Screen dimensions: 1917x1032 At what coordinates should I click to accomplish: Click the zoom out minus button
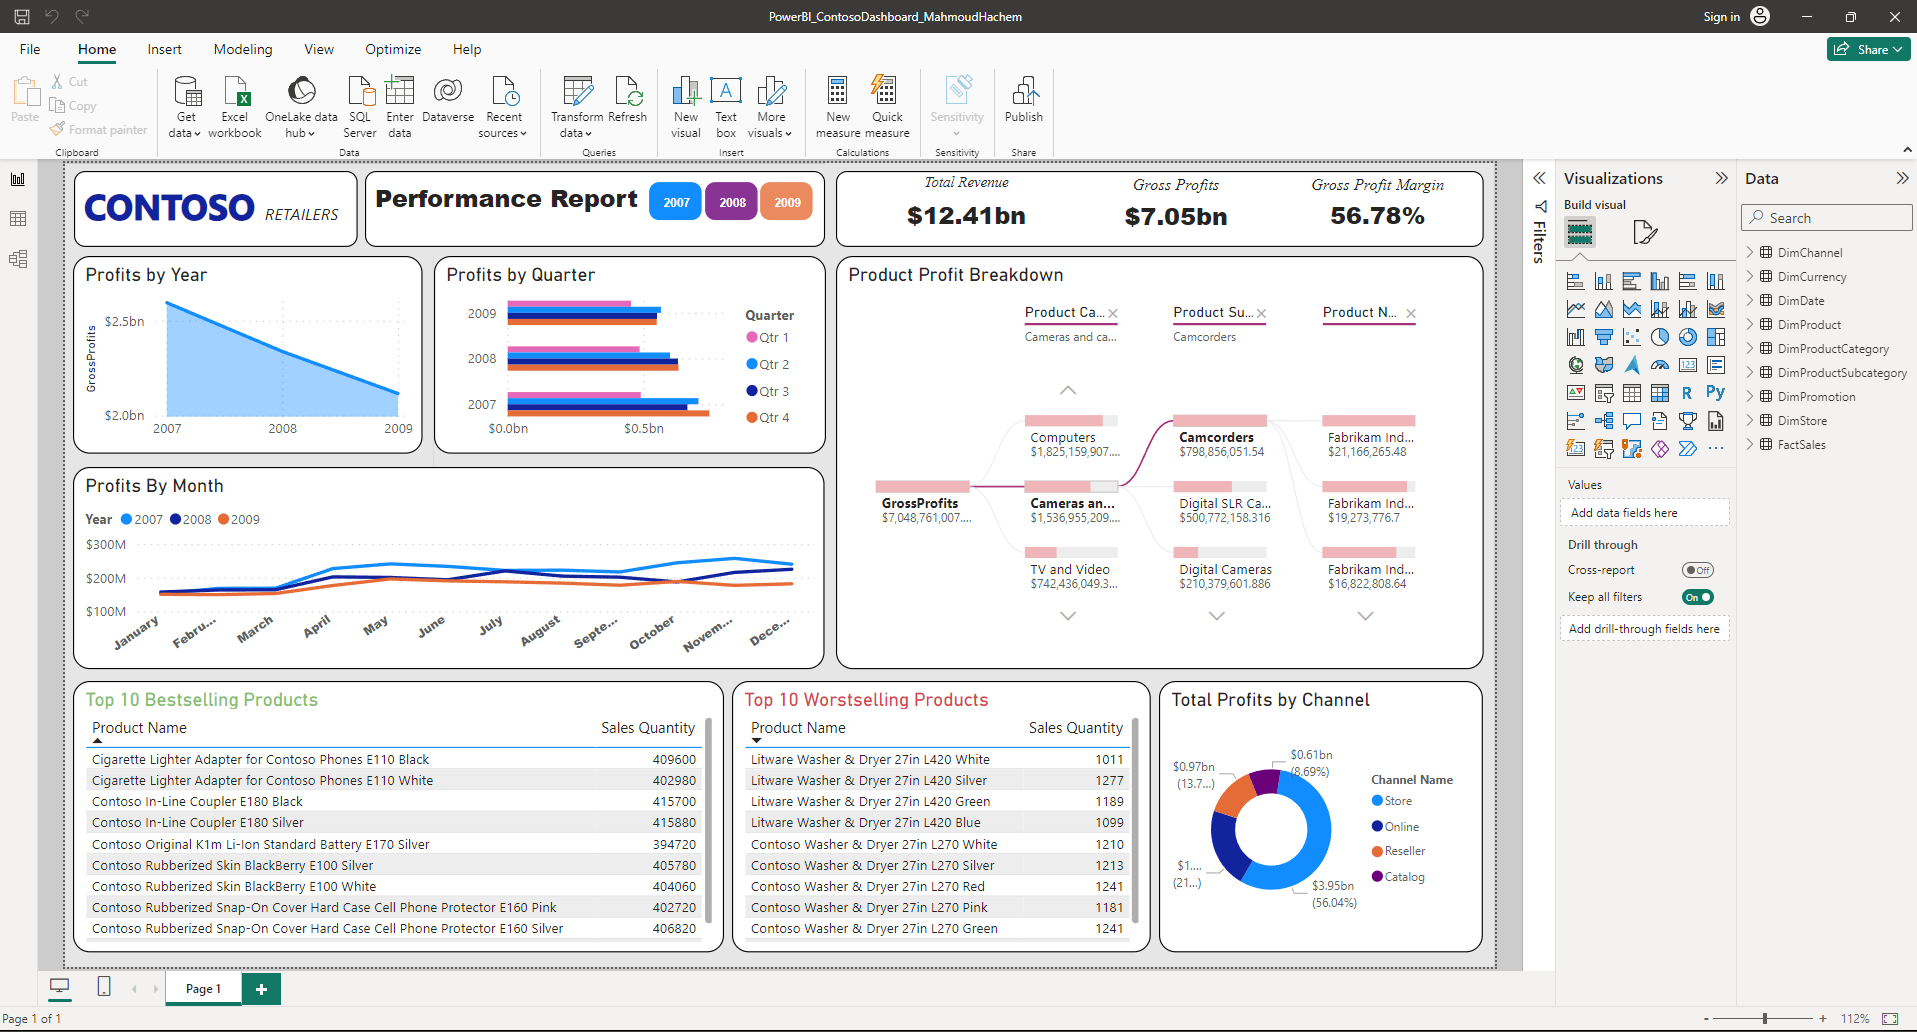click(x=1706, y=1018)
